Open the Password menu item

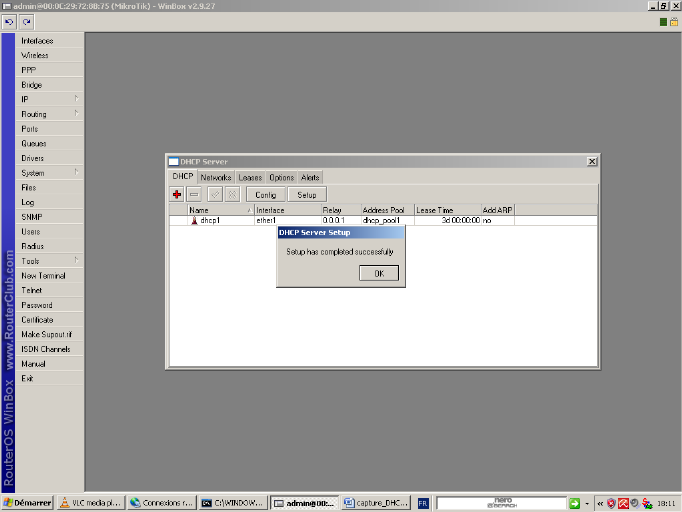[x=49, y=305]
